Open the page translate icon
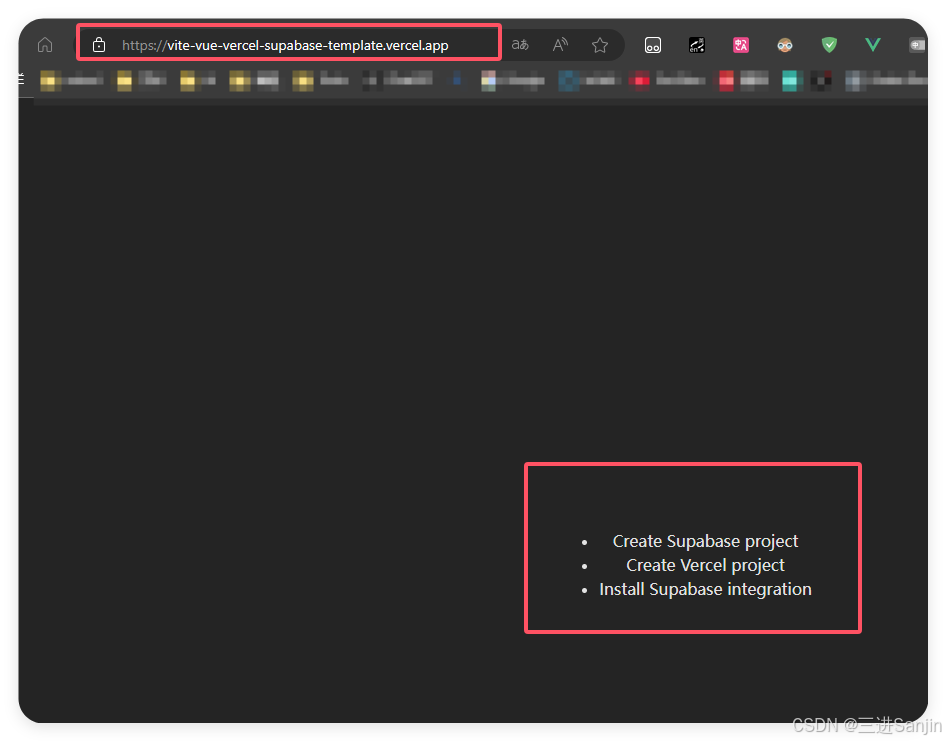946x741 pixels. (520, 45)
